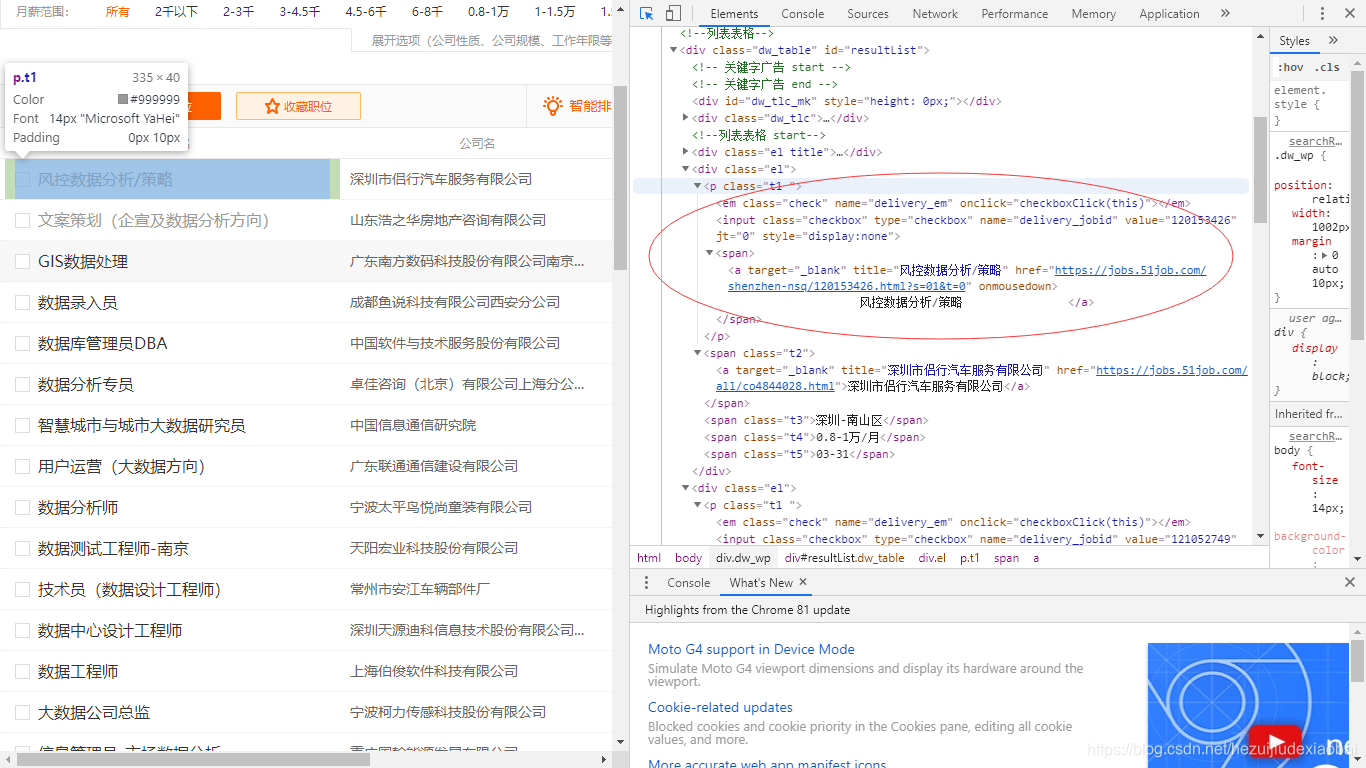Activate the element inspector cursor icon
Viewport: 1366px width, 768px height.
coord(647,14)
